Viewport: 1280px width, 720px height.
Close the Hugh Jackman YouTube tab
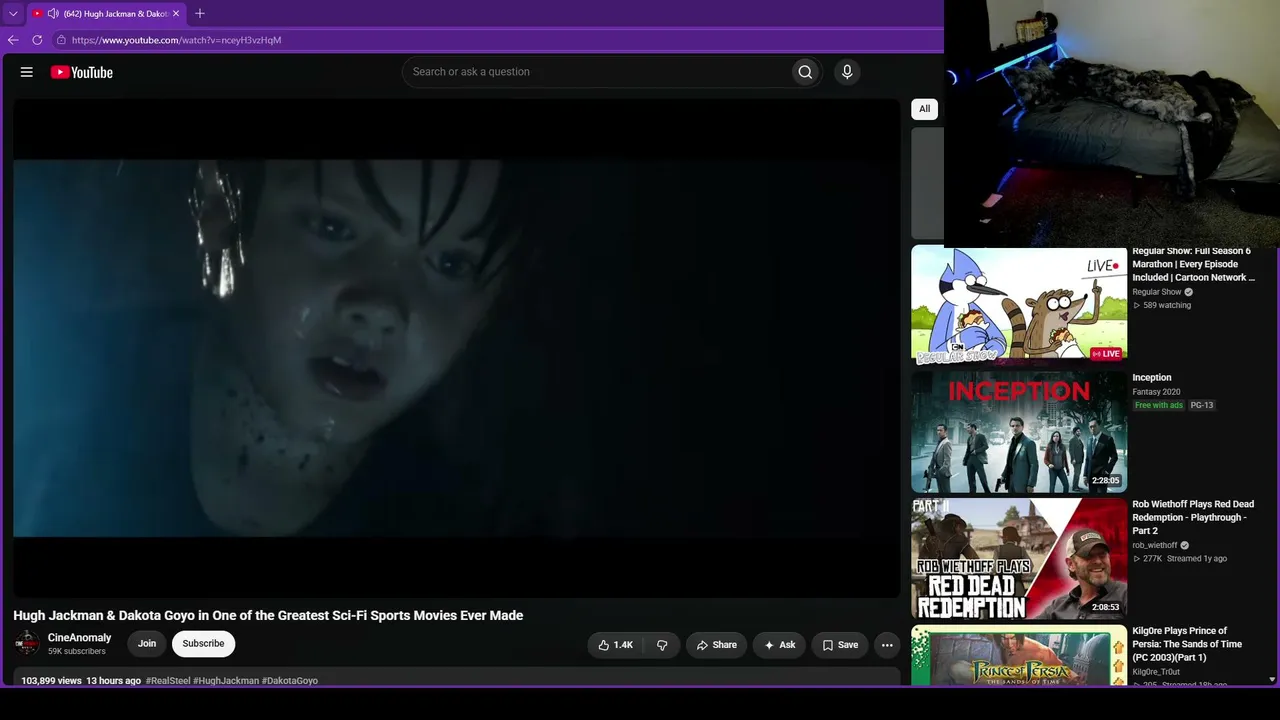[x=177, y=14]
